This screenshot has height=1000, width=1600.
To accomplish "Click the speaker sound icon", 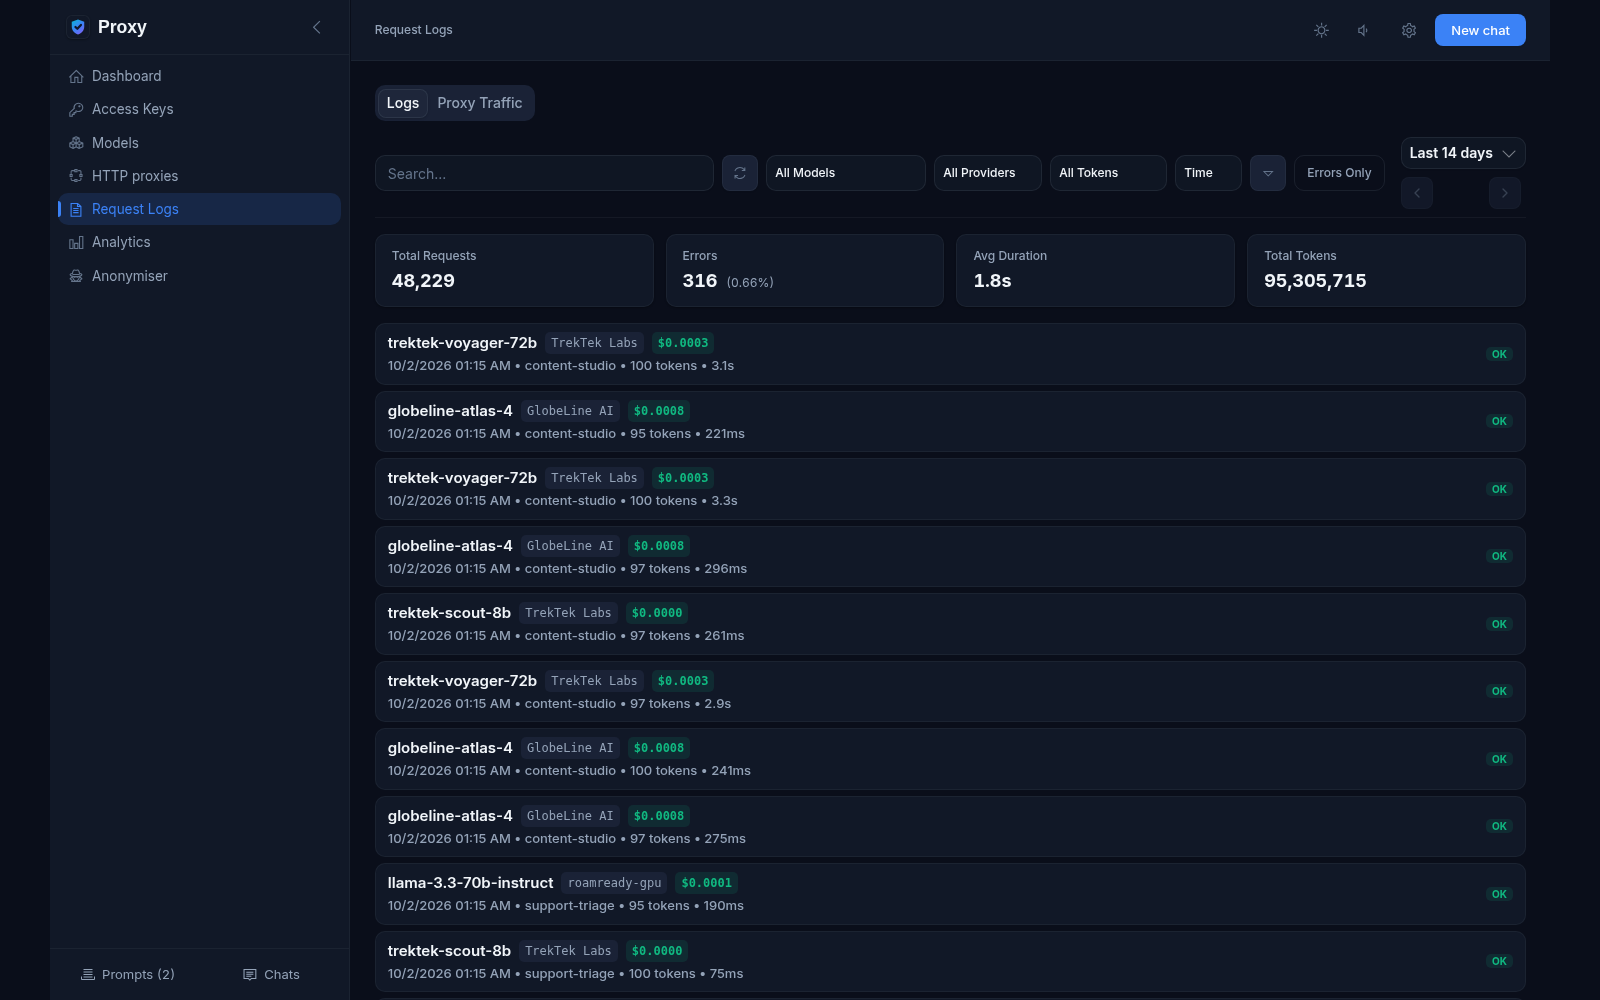I will [x=1364, y=30].
